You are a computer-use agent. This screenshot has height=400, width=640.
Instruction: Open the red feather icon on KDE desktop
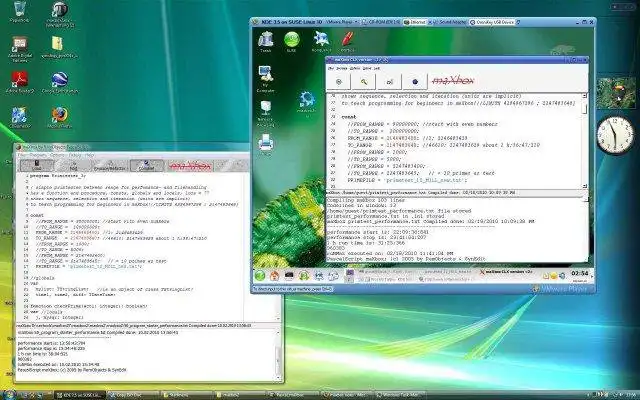pyautogui.click(x=348, y=42)
